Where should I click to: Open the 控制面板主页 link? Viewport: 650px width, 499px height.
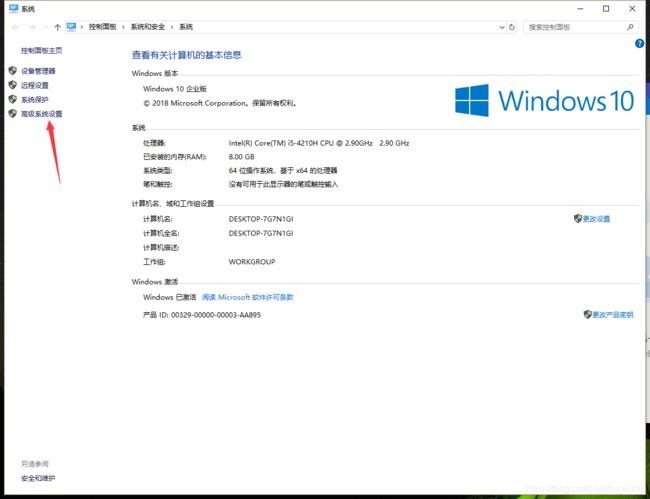[41, 51]
